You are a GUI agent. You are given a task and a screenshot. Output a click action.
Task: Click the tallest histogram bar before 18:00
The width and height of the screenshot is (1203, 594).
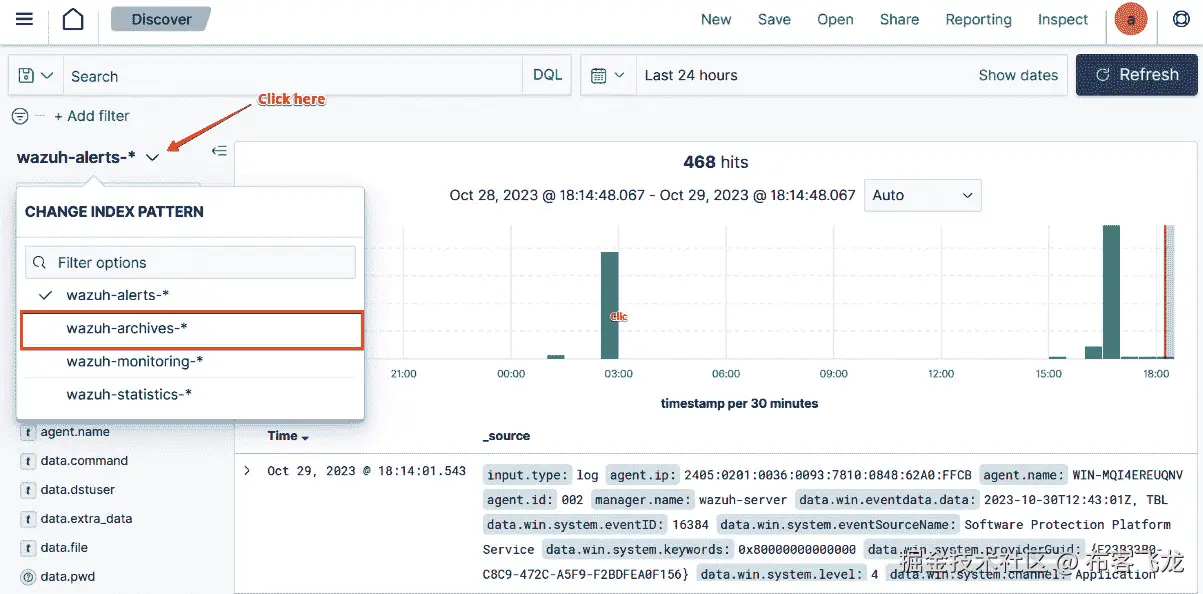pyautogui.click(x=1111, y=291)
